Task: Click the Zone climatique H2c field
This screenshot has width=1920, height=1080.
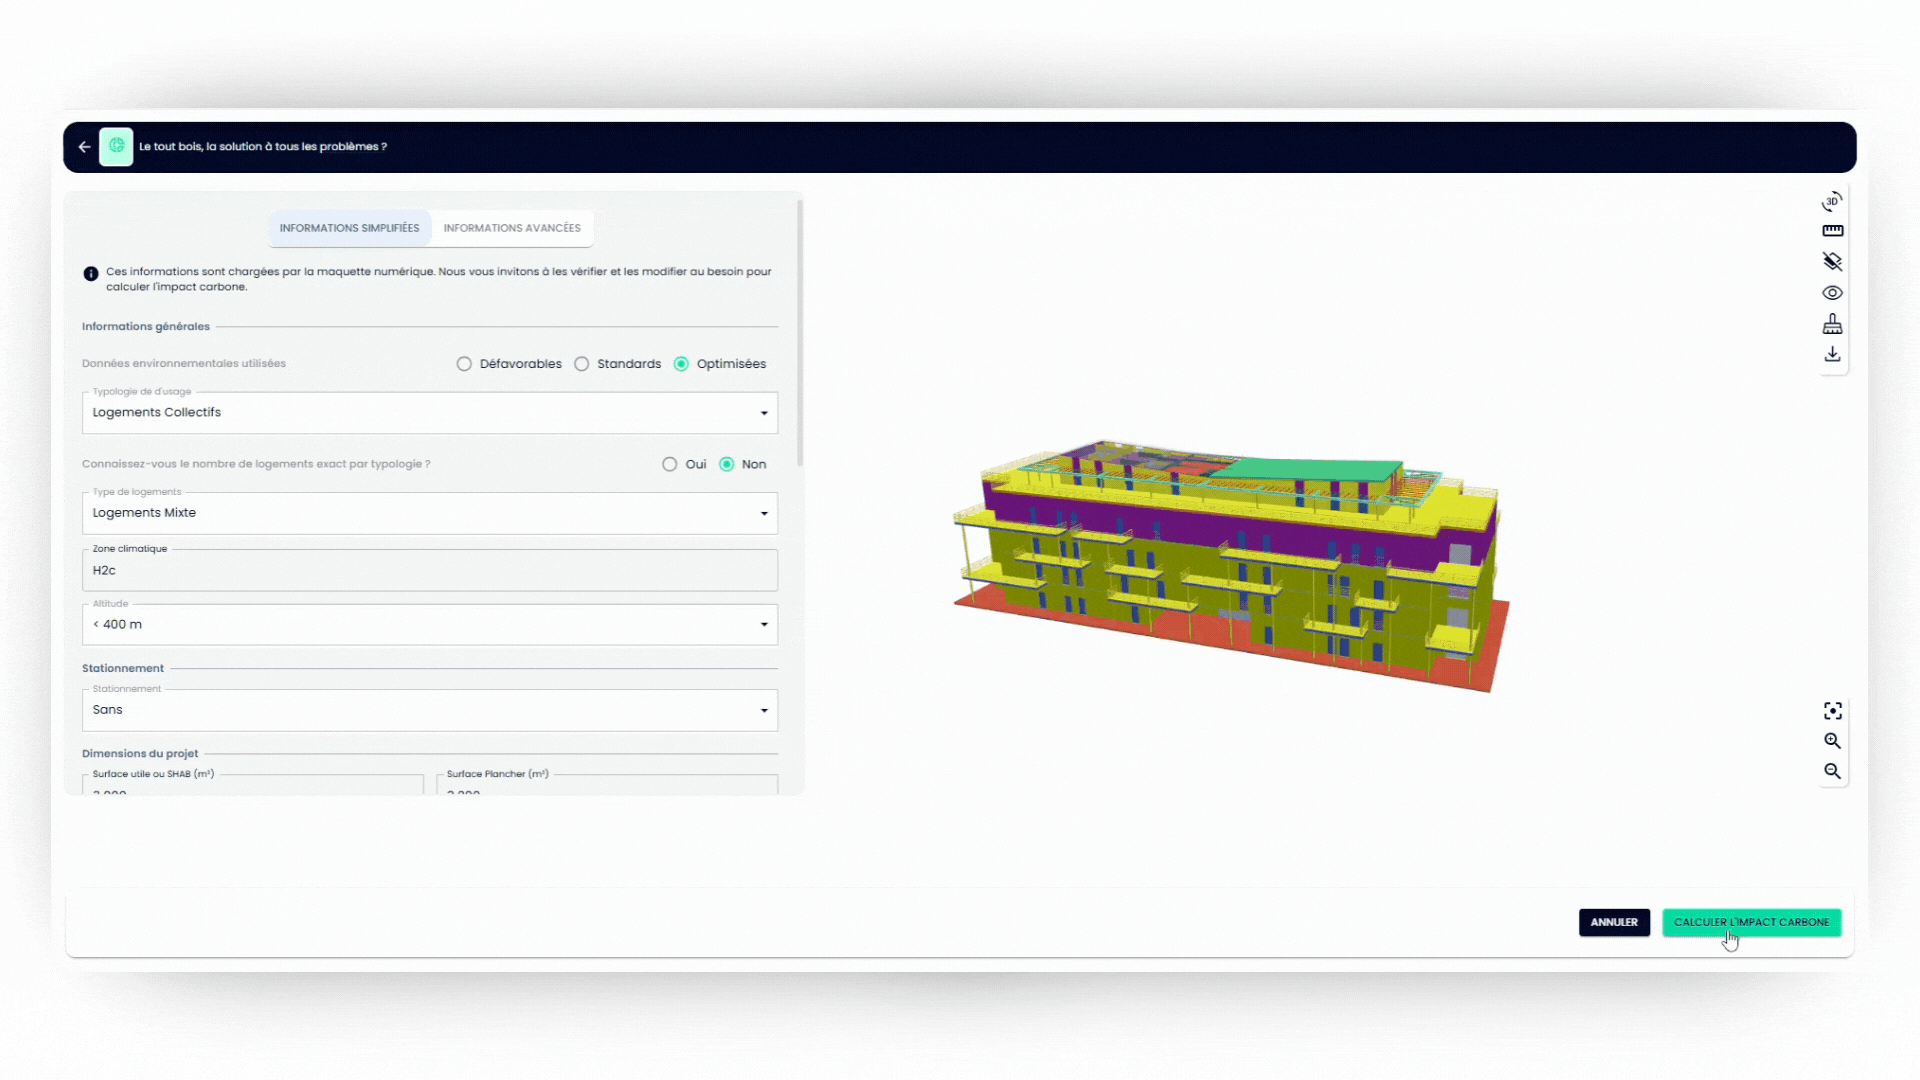Action: coord(430,570)
